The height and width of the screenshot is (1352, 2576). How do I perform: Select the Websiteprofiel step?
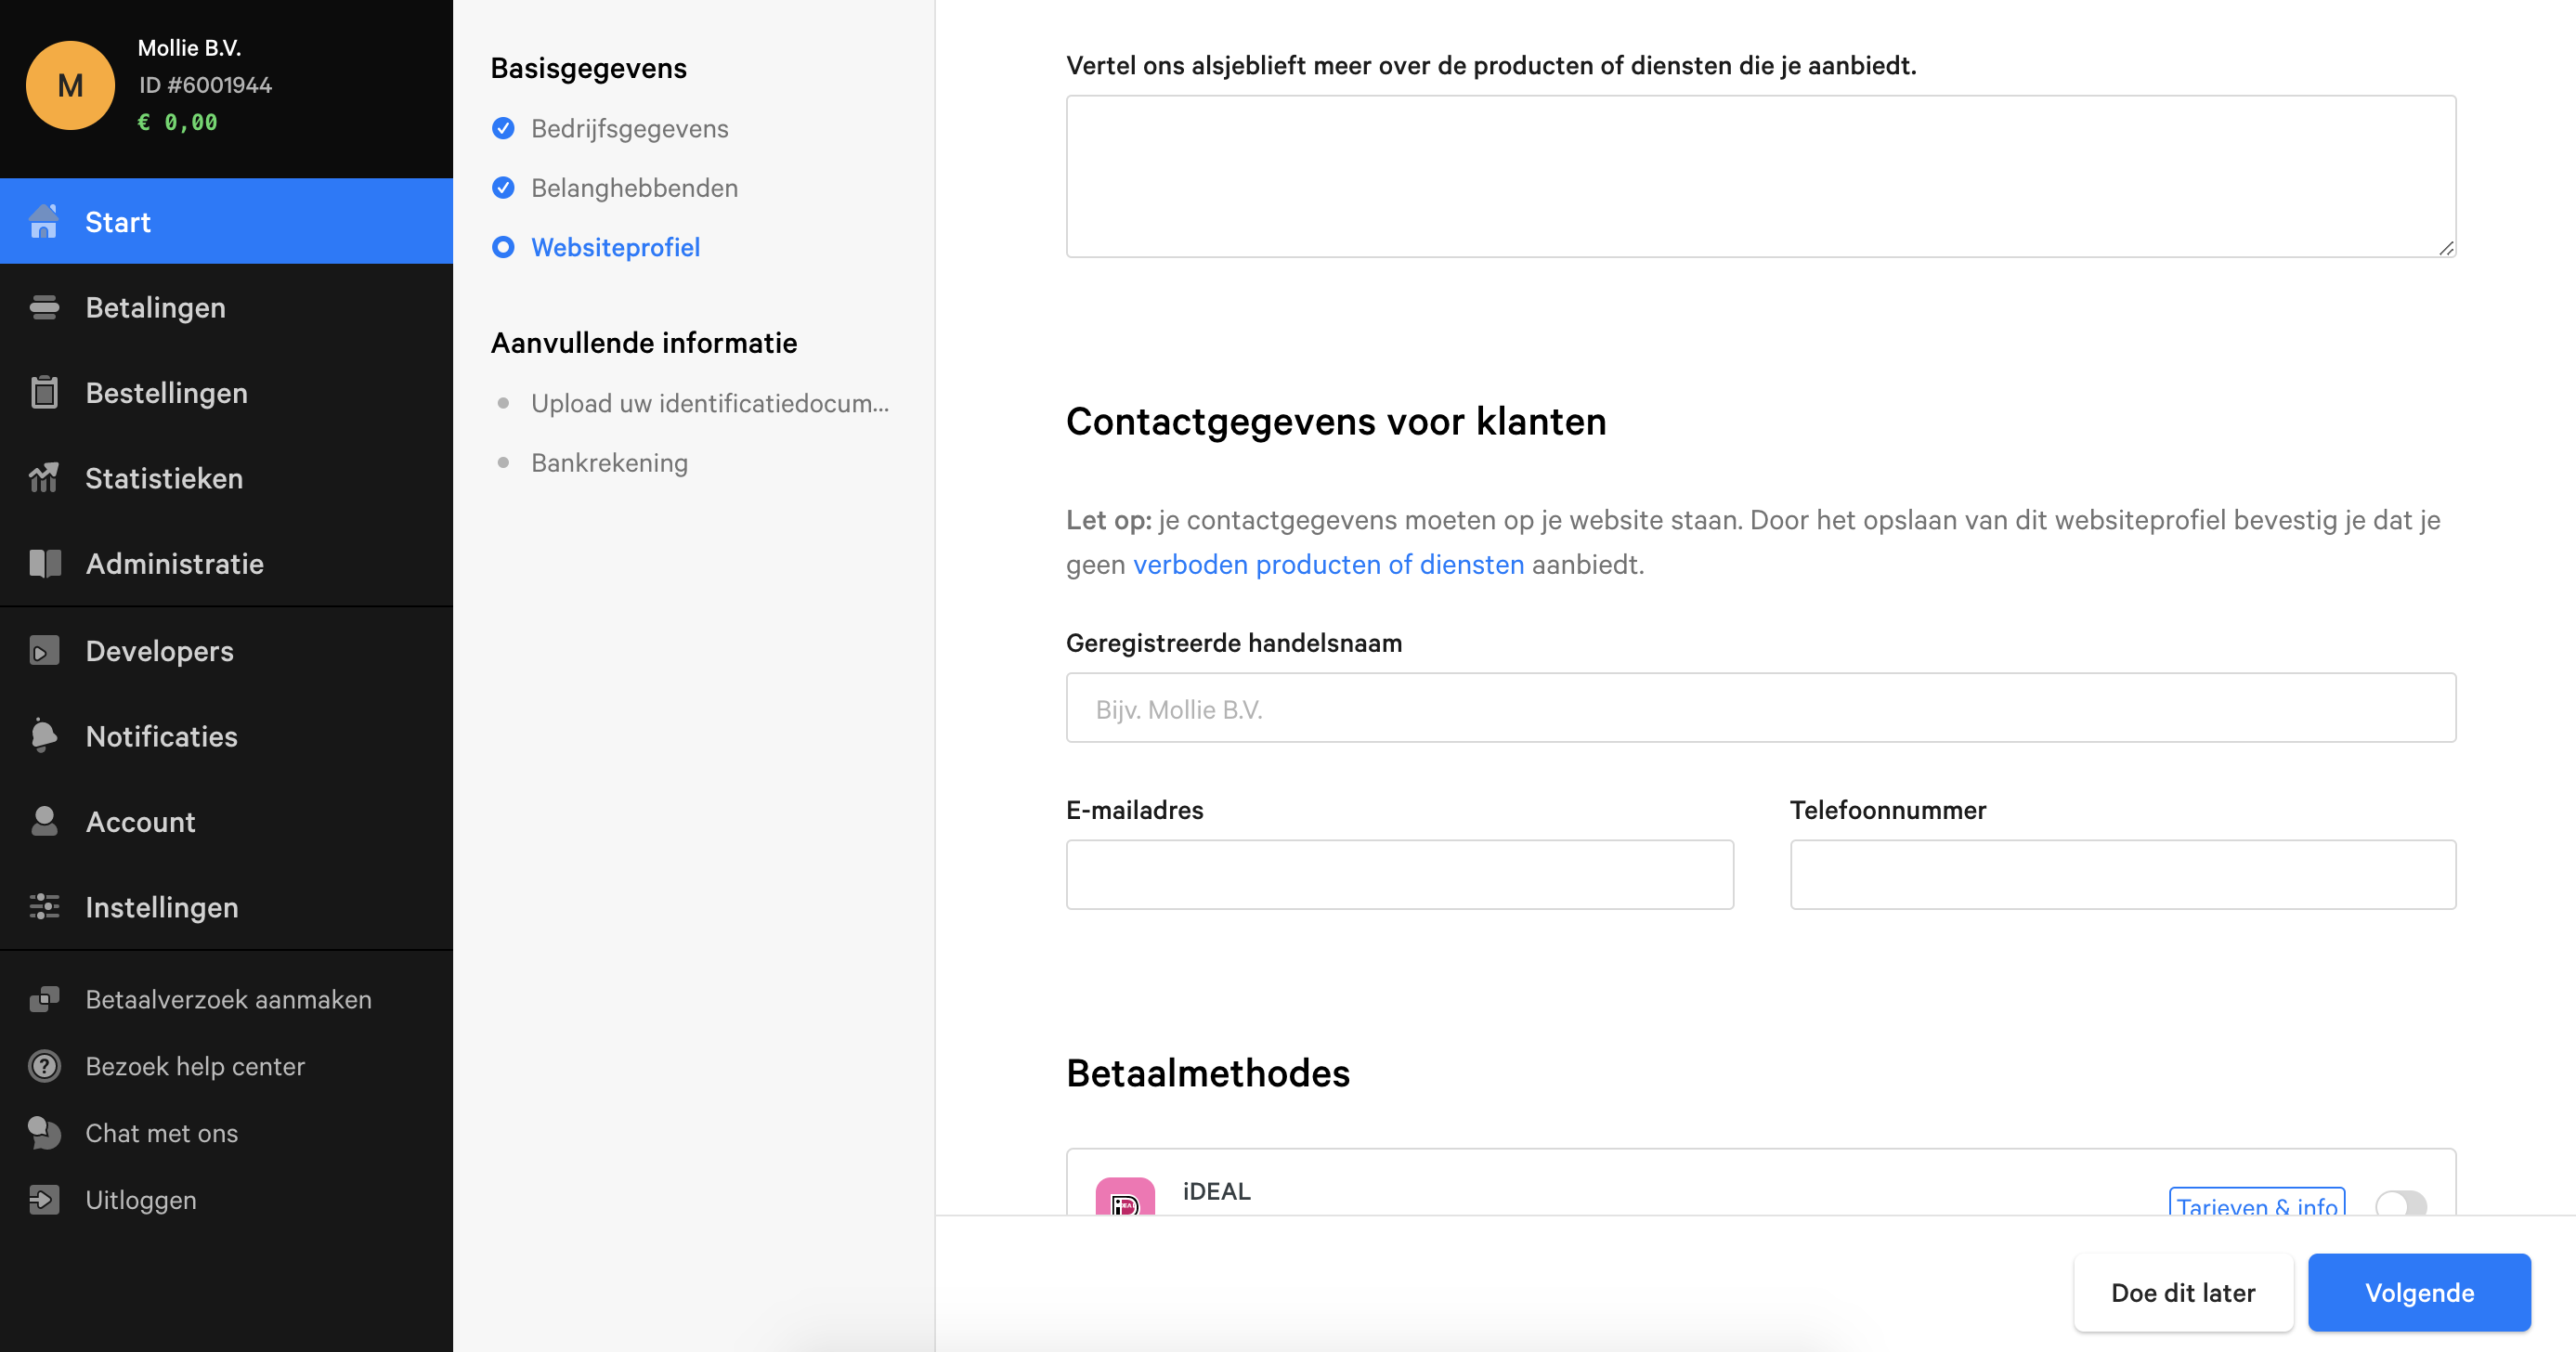[x=615, y=246]
